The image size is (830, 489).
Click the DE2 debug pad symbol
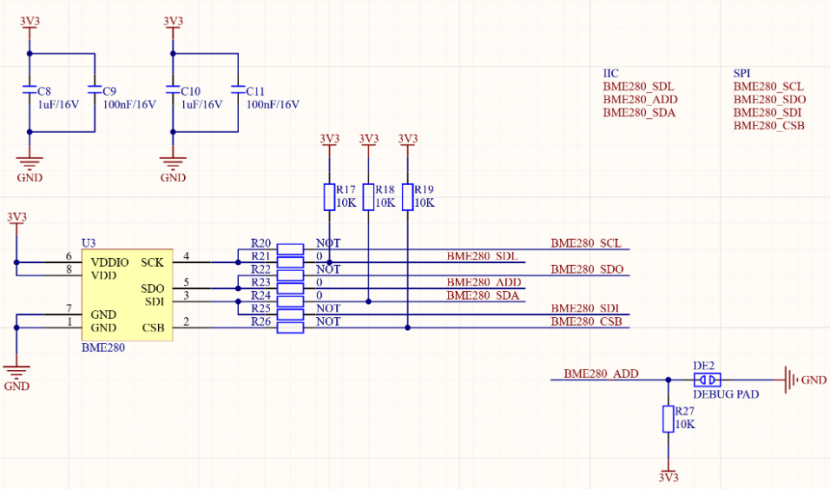pyautogui.click(x=708, y=380)
